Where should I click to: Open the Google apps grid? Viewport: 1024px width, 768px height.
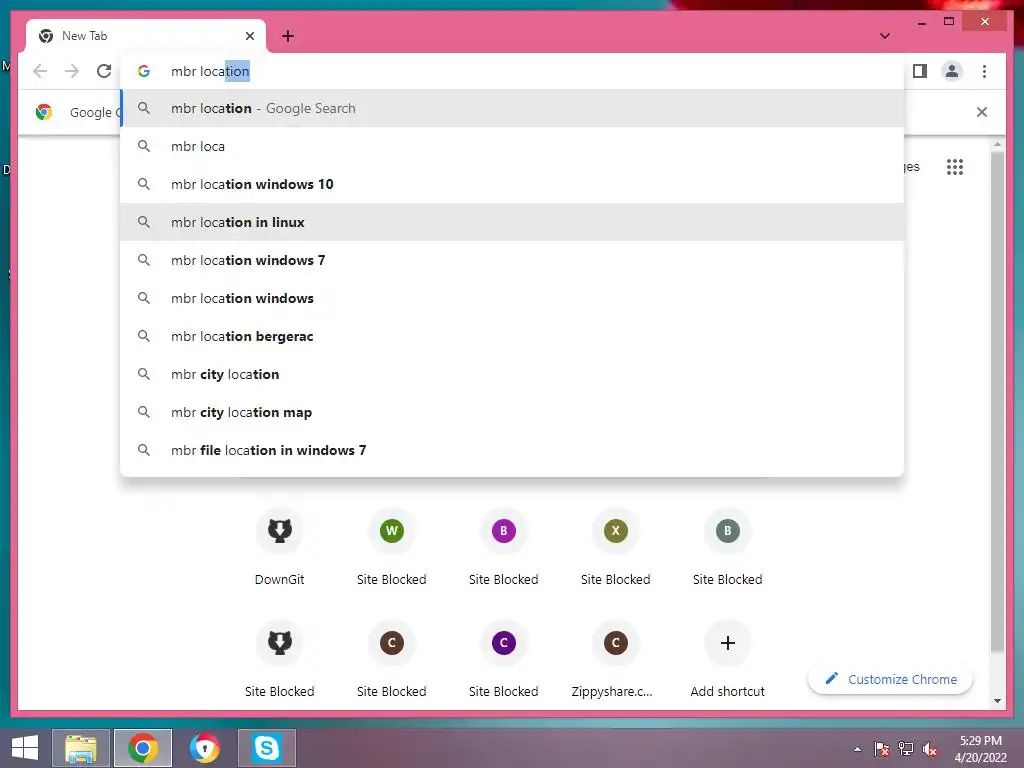tap(955, 167)
